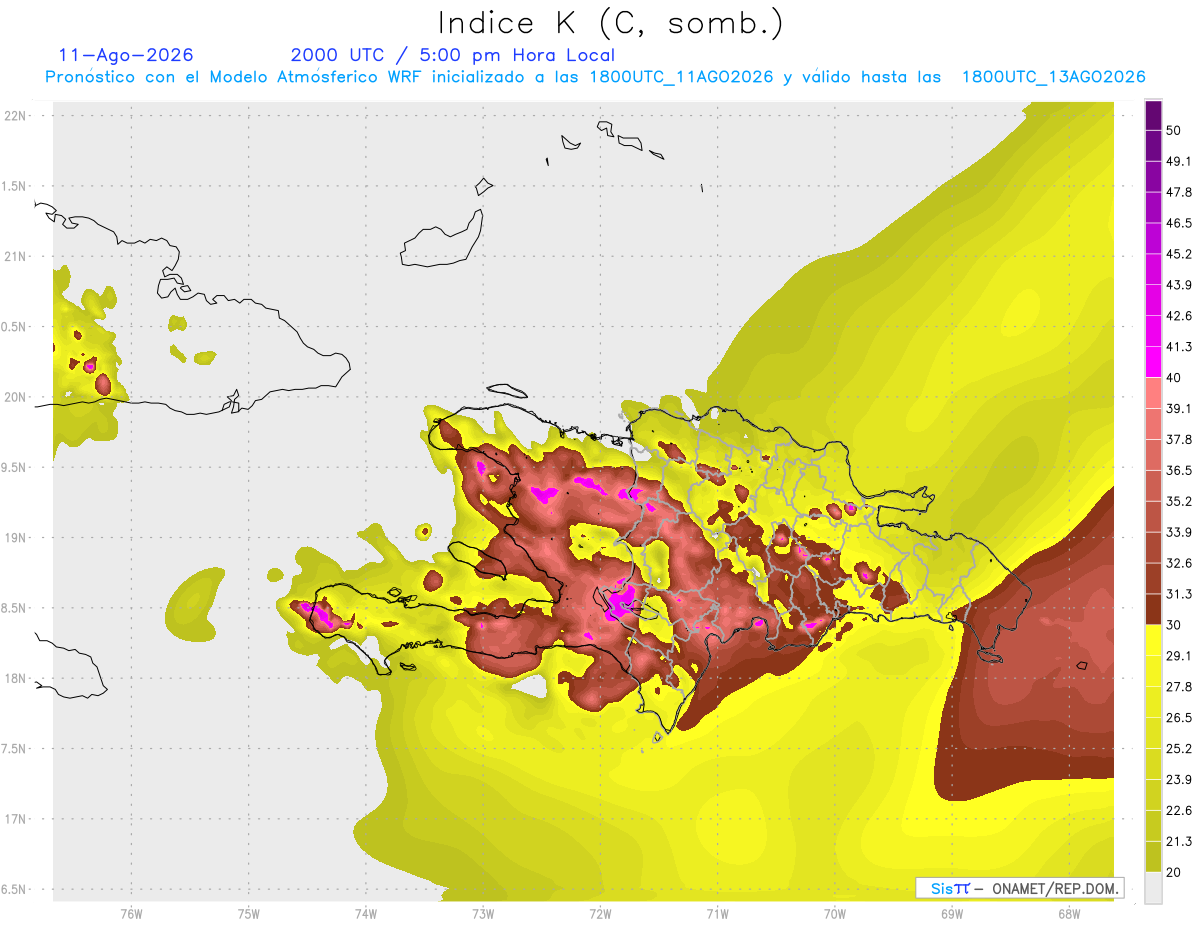
Task: Click the "45.2" color bar label
Action: 1178,254
